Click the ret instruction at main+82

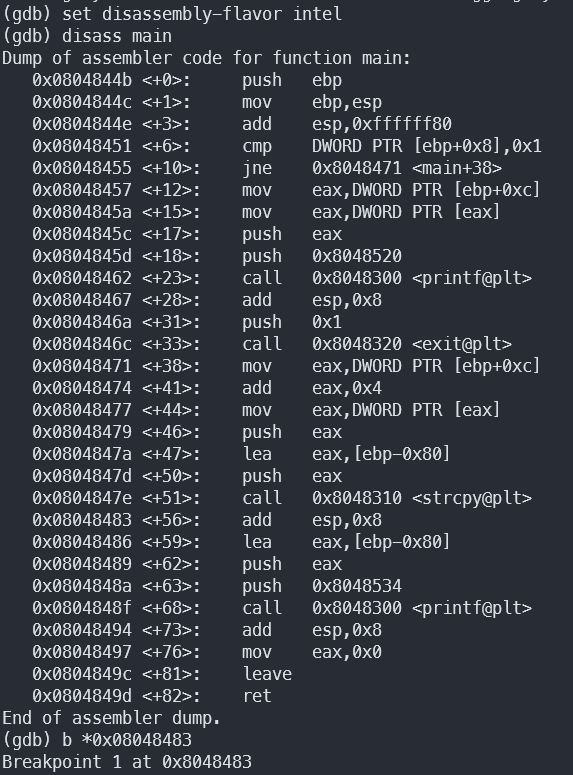152,696
